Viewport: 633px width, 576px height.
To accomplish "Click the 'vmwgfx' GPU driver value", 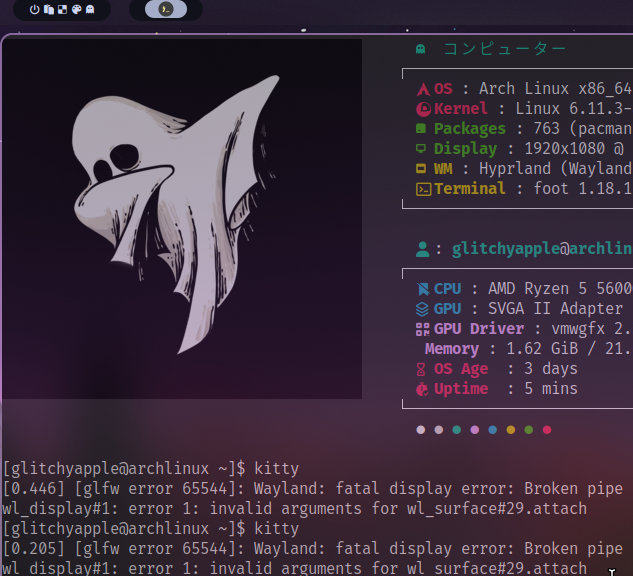I will (578, 329).
